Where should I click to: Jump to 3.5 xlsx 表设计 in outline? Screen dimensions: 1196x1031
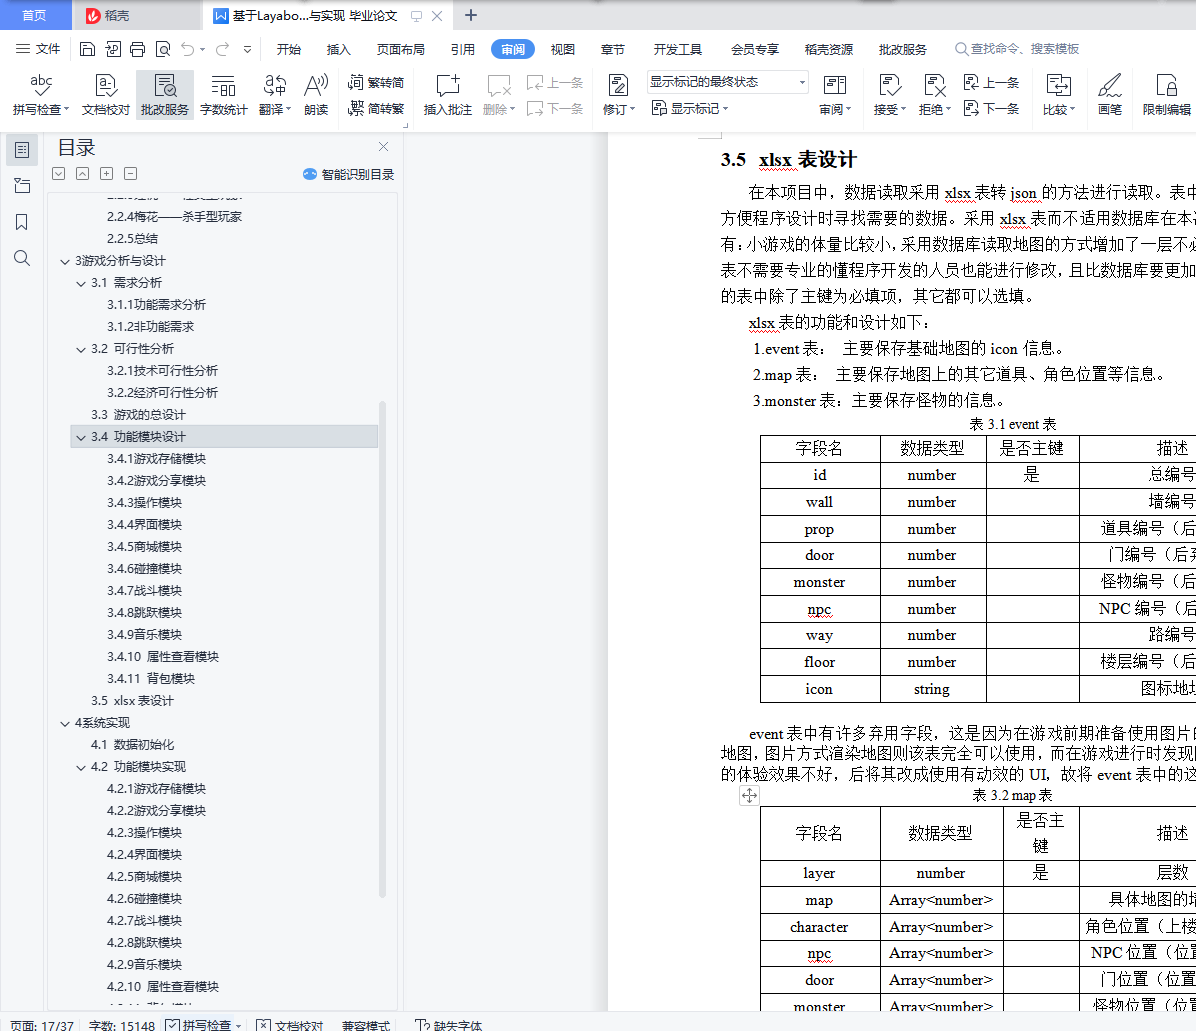(132, 701)
